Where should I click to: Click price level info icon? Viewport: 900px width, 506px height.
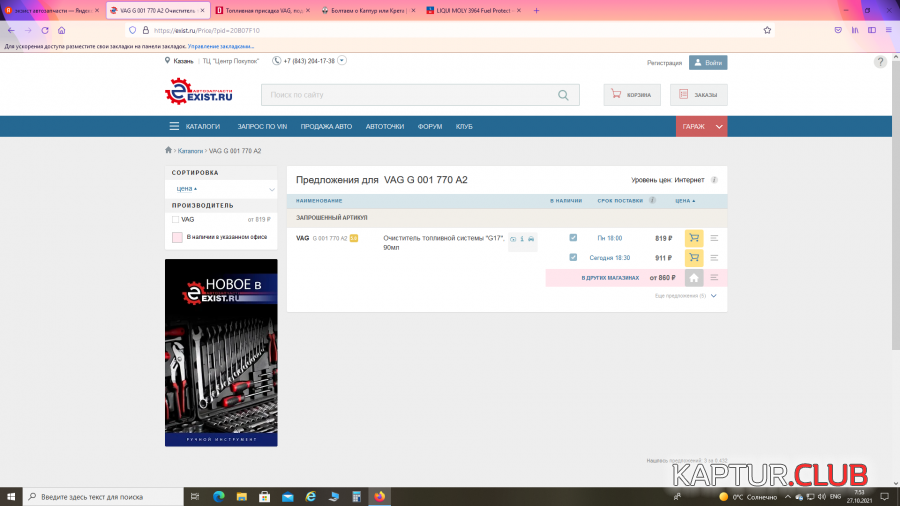714,180
